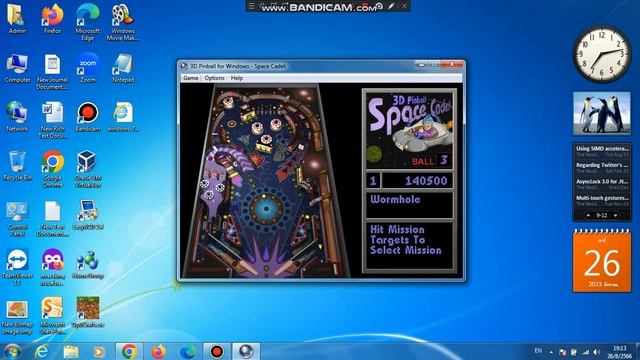Close the Bandicam recording overlay bar

click(x=404, y=6)
